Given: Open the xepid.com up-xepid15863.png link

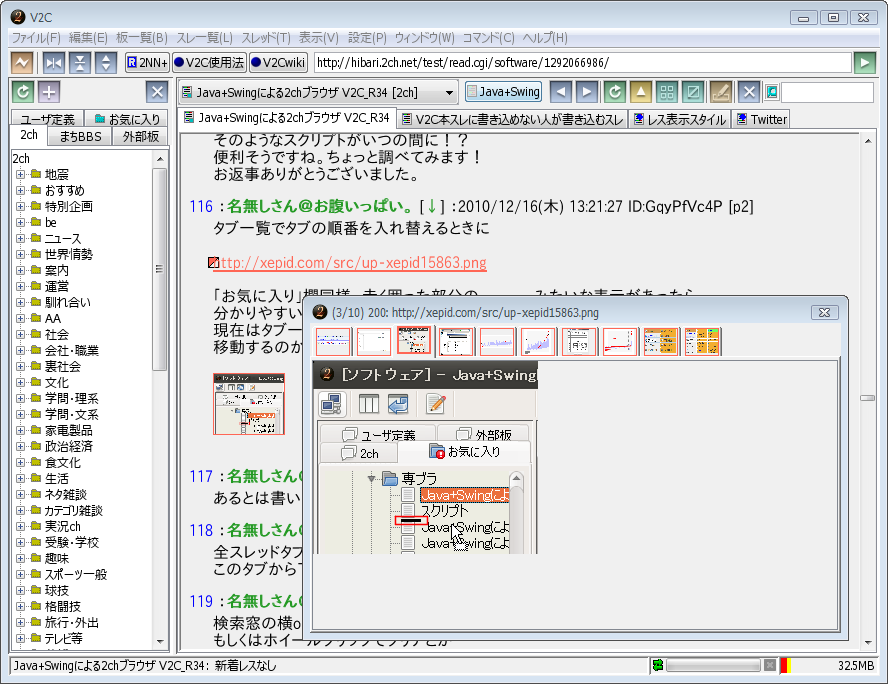Looking at the screenshot, I should point(350,263).
